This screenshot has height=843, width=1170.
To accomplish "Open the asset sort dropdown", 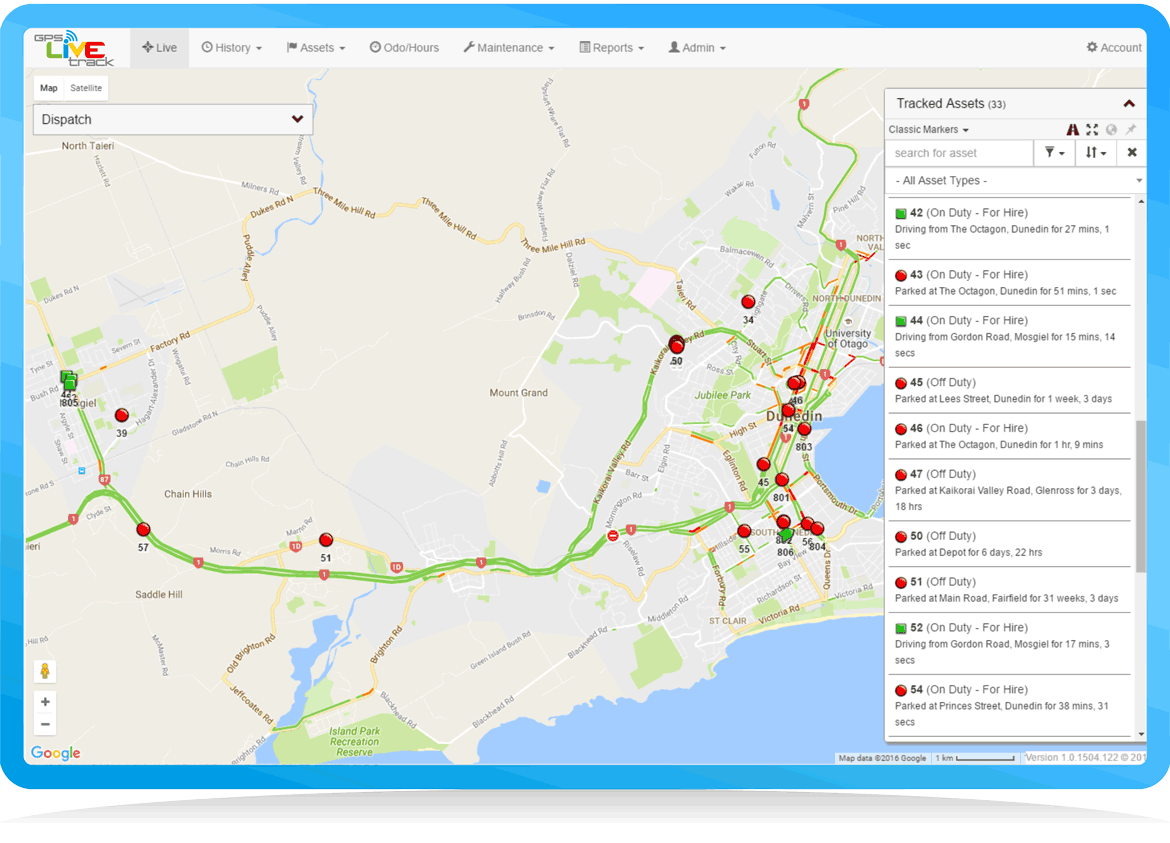I will [x=1095, y=153].
